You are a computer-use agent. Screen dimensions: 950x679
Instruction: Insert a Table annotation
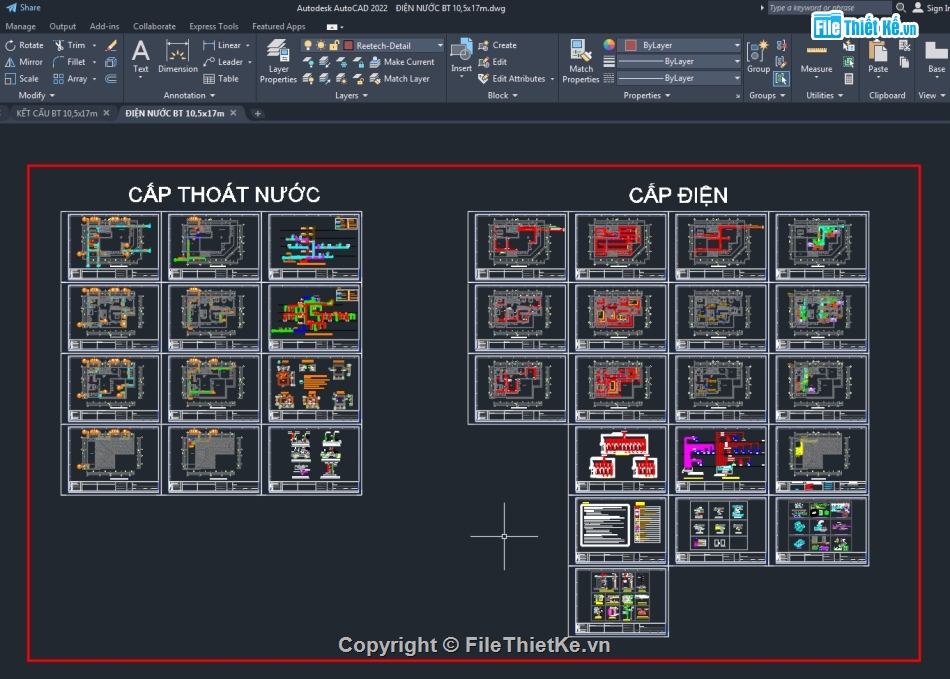[x=228, y=78]
